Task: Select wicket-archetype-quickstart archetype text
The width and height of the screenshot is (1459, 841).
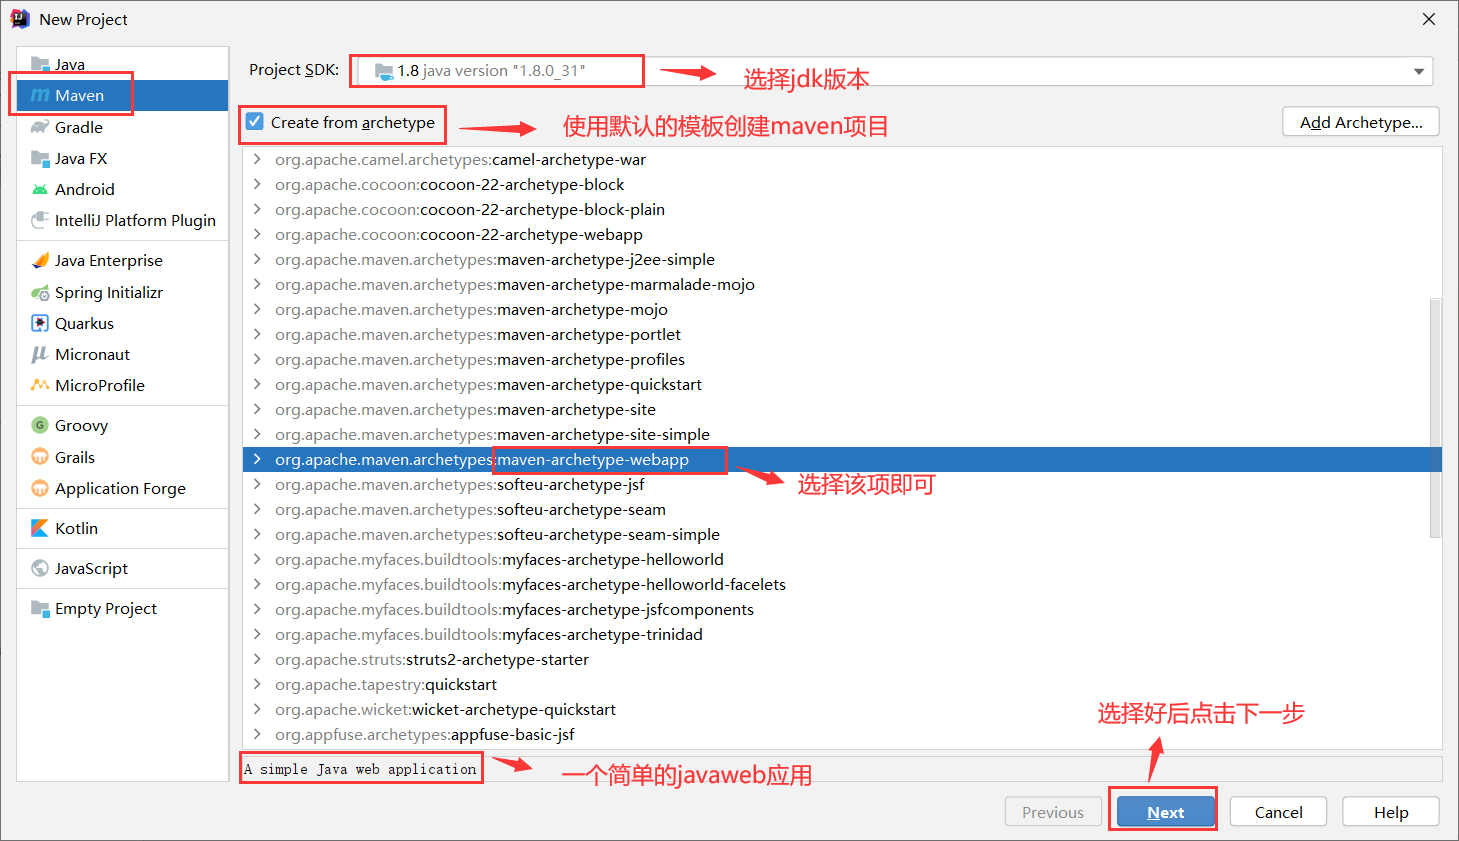Action: [514, 709]
